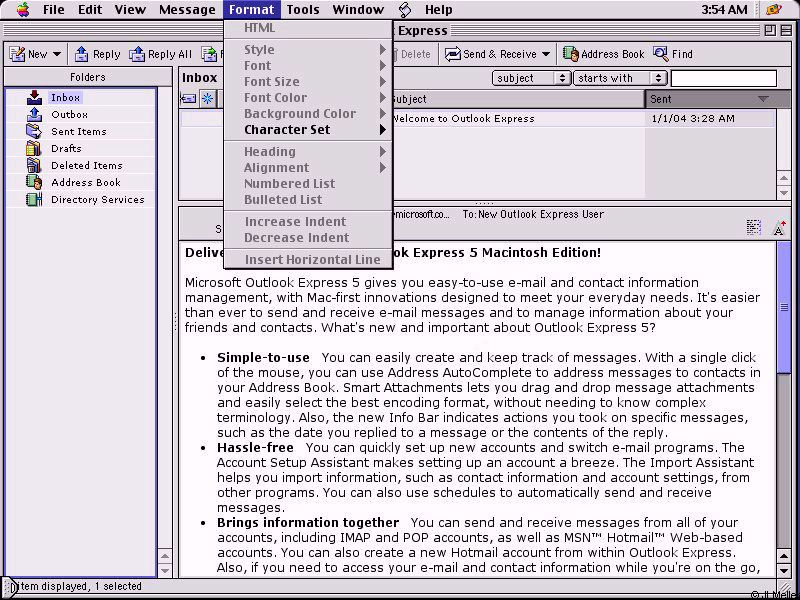Screen dimensions: 800x600
Task: Open Address Book from the toolbar
Action: tap(604, 54)
